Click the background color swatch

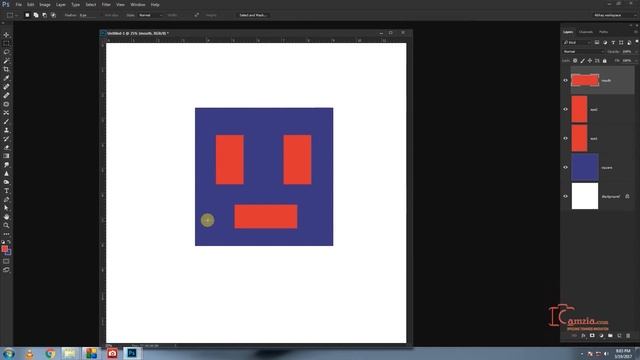click(x=9, y=253)
